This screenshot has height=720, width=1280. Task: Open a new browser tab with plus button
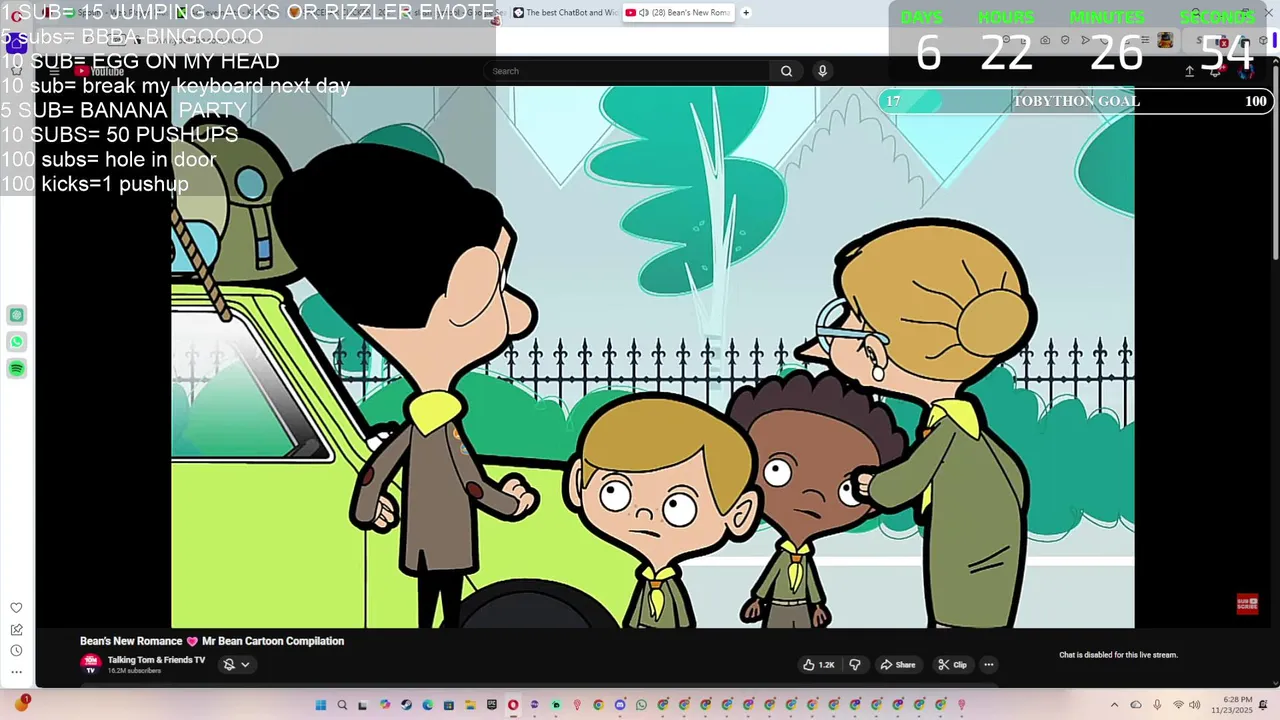(x=746, y=13)
